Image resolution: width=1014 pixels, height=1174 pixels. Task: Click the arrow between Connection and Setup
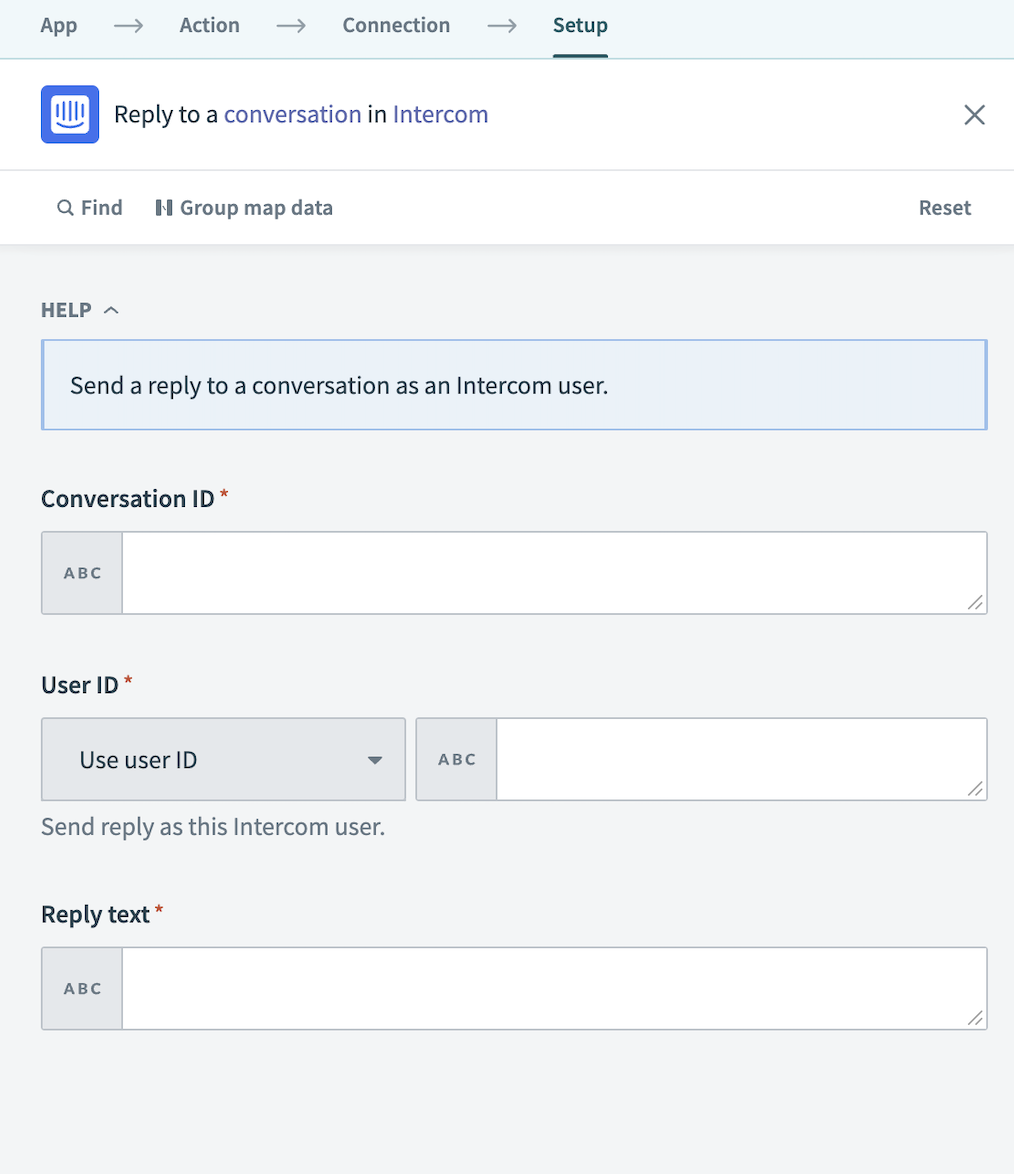click(501, 26)
